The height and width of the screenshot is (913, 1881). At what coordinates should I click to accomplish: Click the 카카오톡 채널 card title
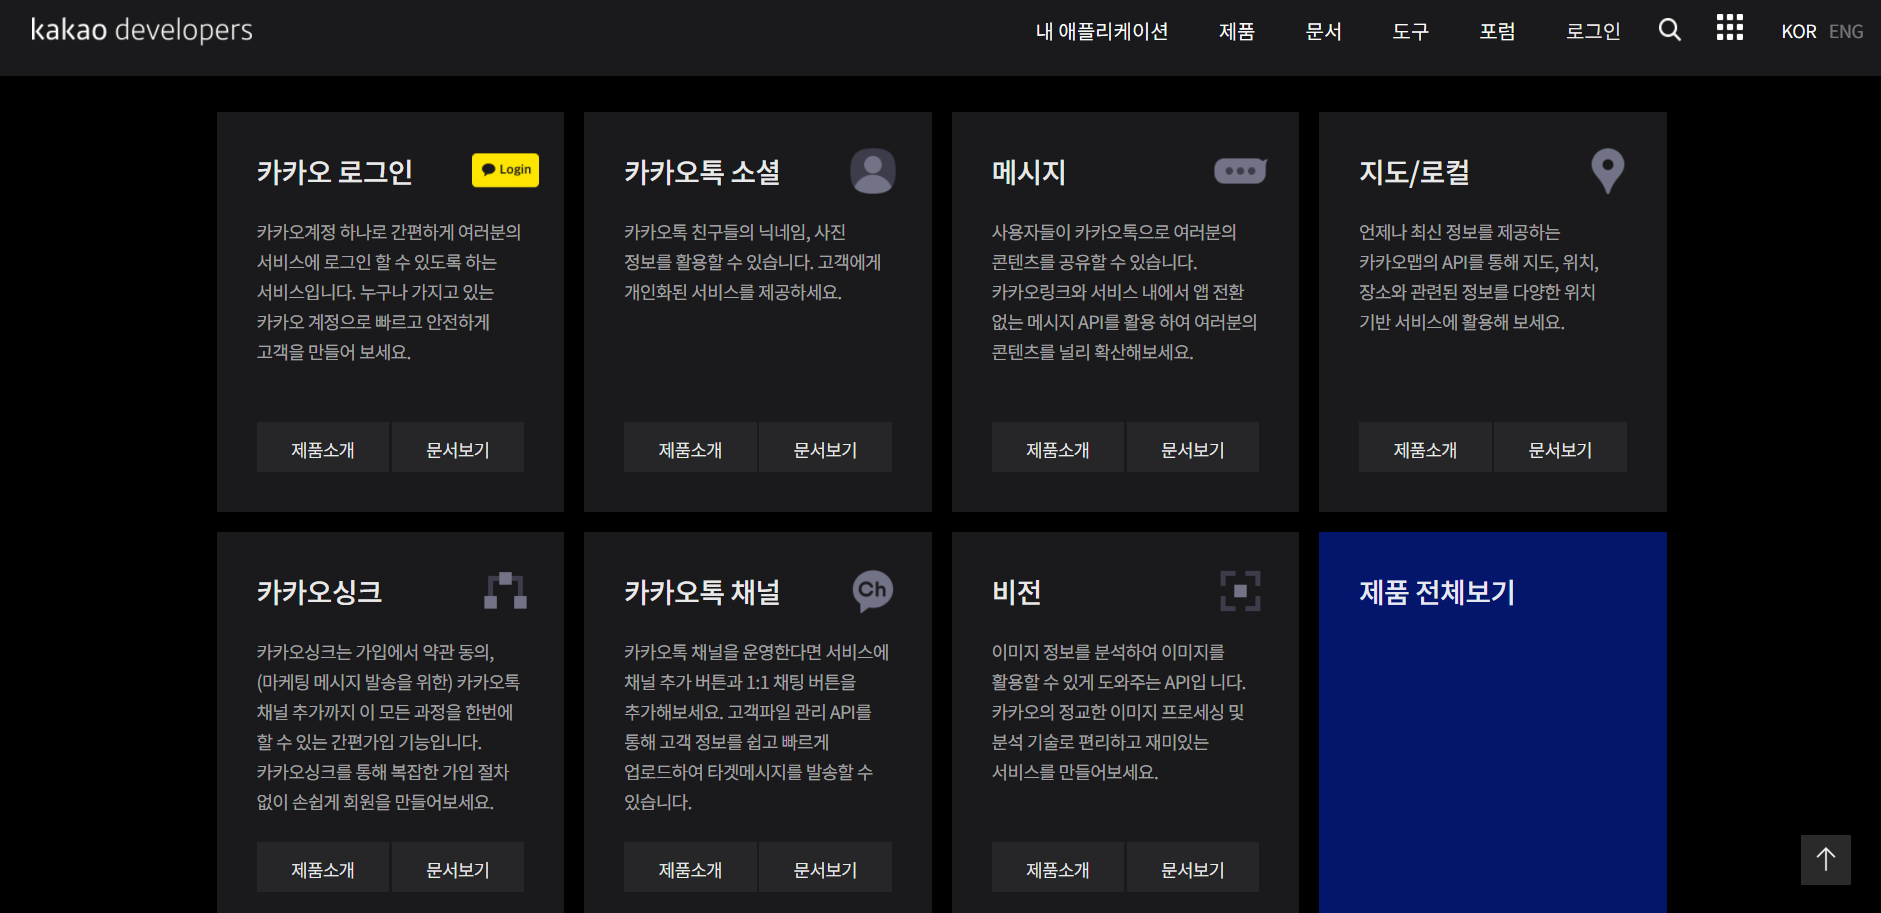coord(702,592)
